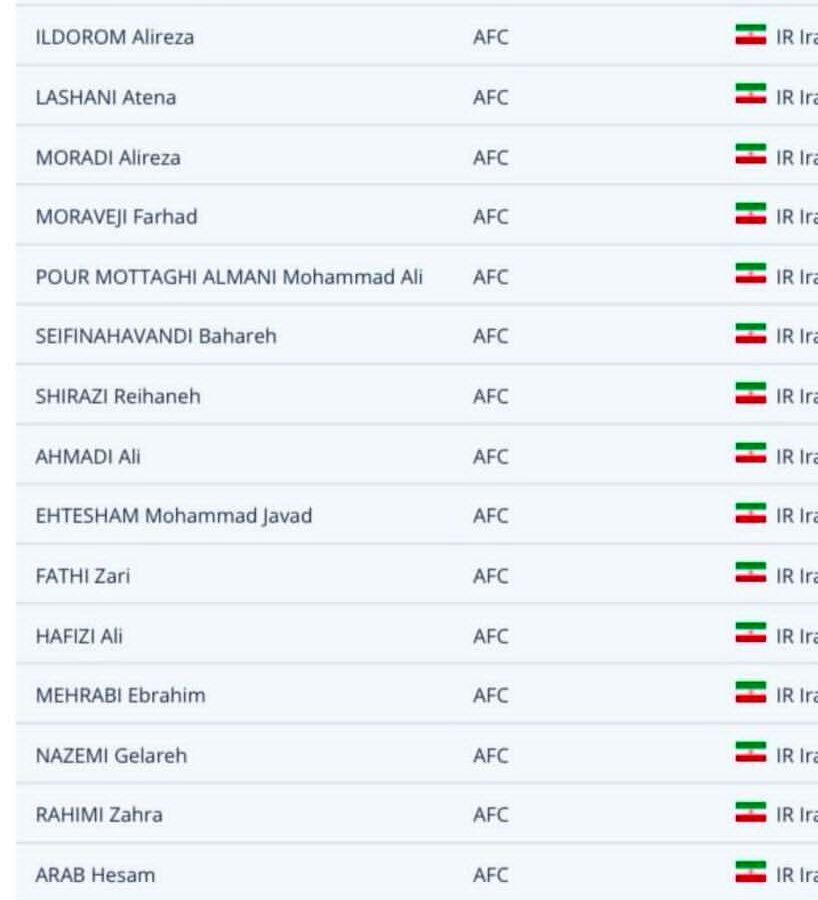Click the Iran flag in AHMADI Ali row
The image size is (818, 900).
point(750,453)
